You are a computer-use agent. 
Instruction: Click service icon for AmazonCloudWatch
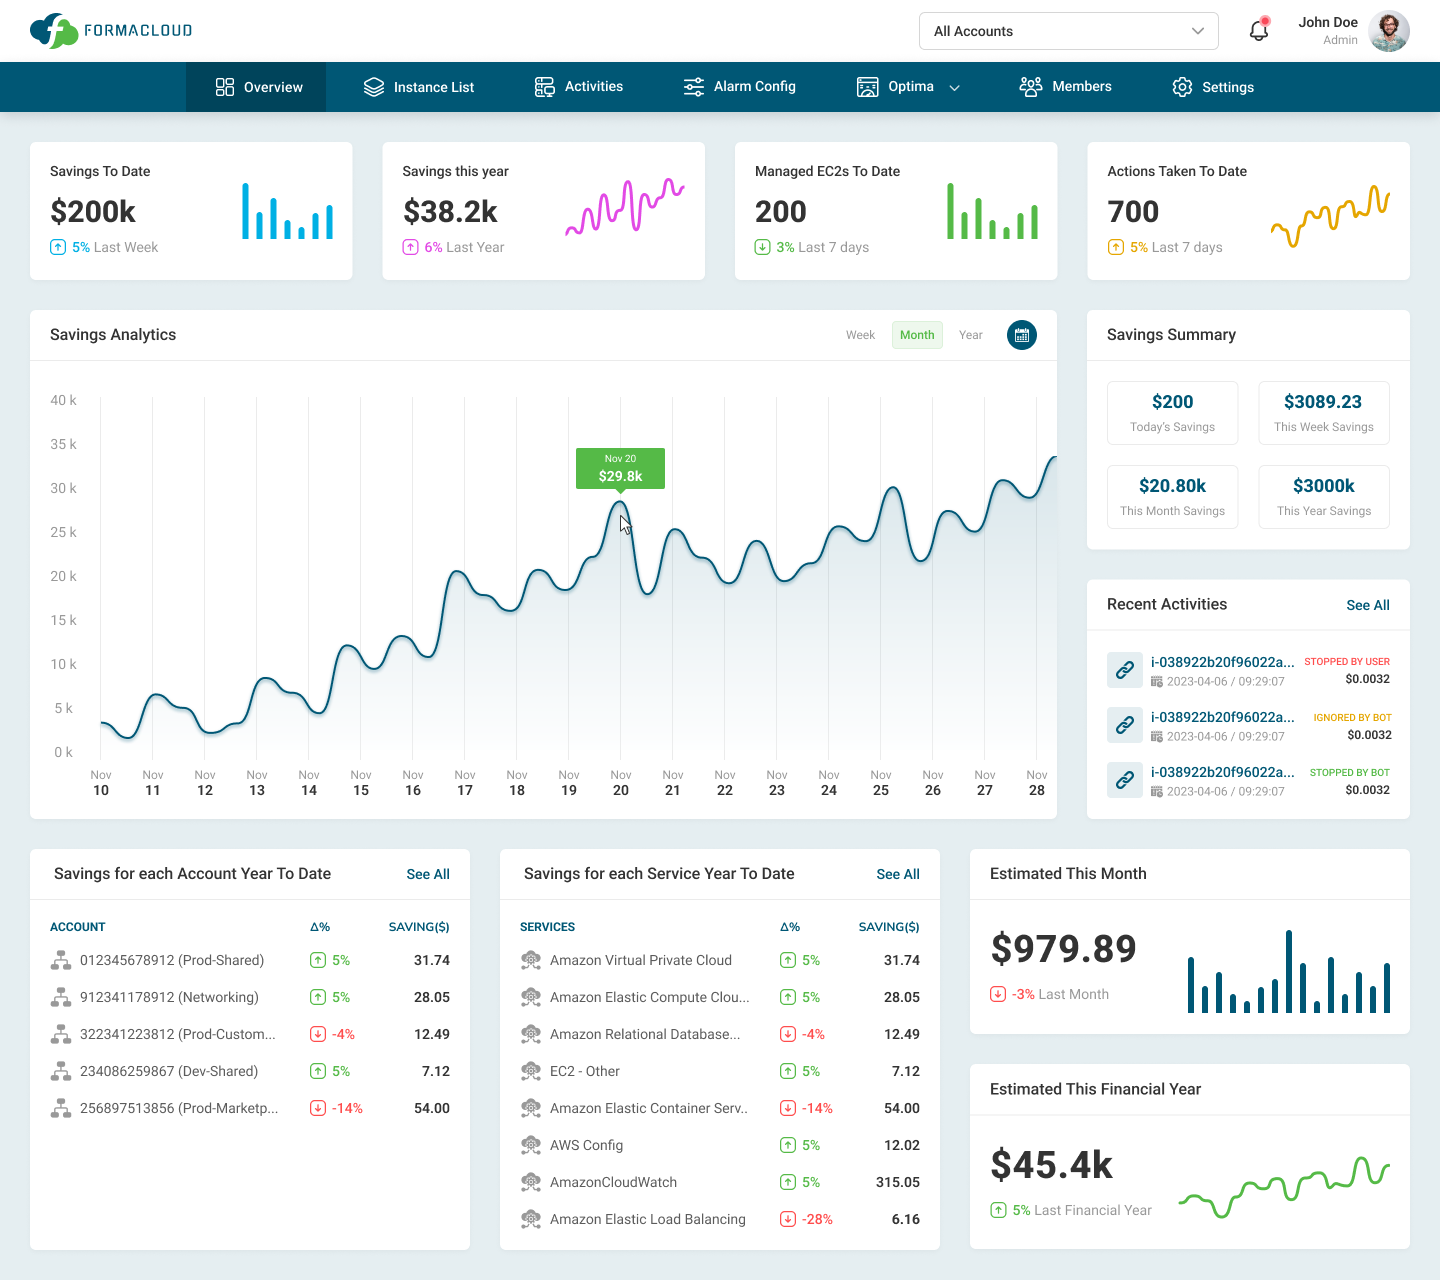[531, 1182]
